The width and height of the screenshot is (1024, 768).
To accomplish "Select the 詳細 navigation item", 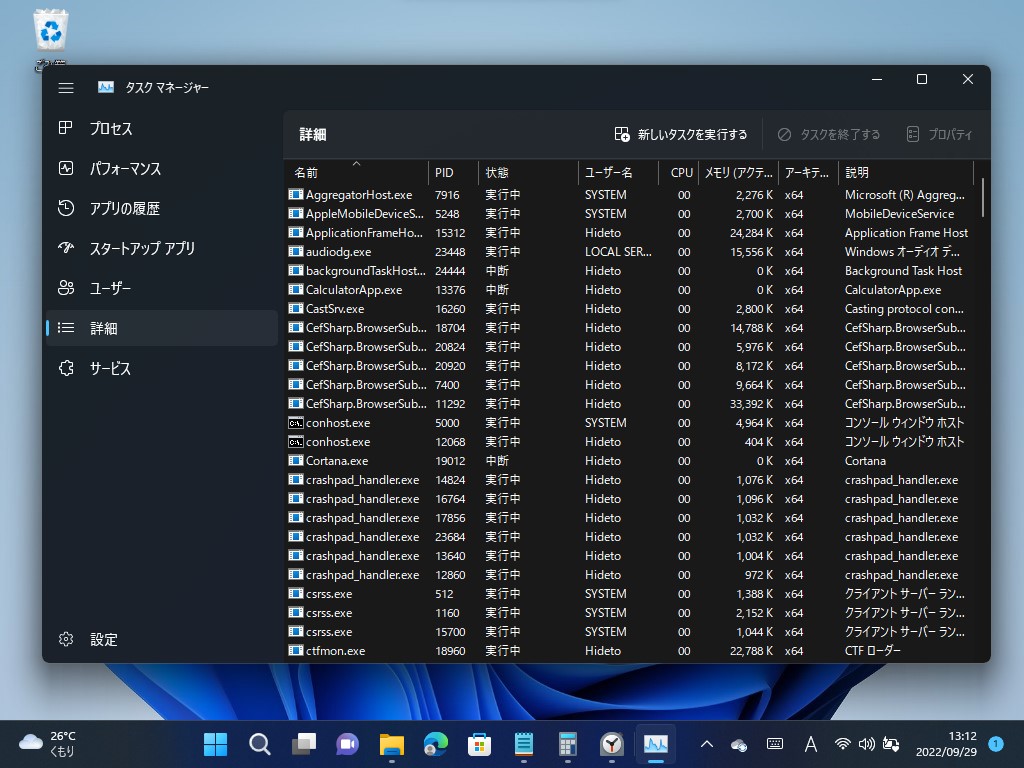I will [x=161, y=328].
